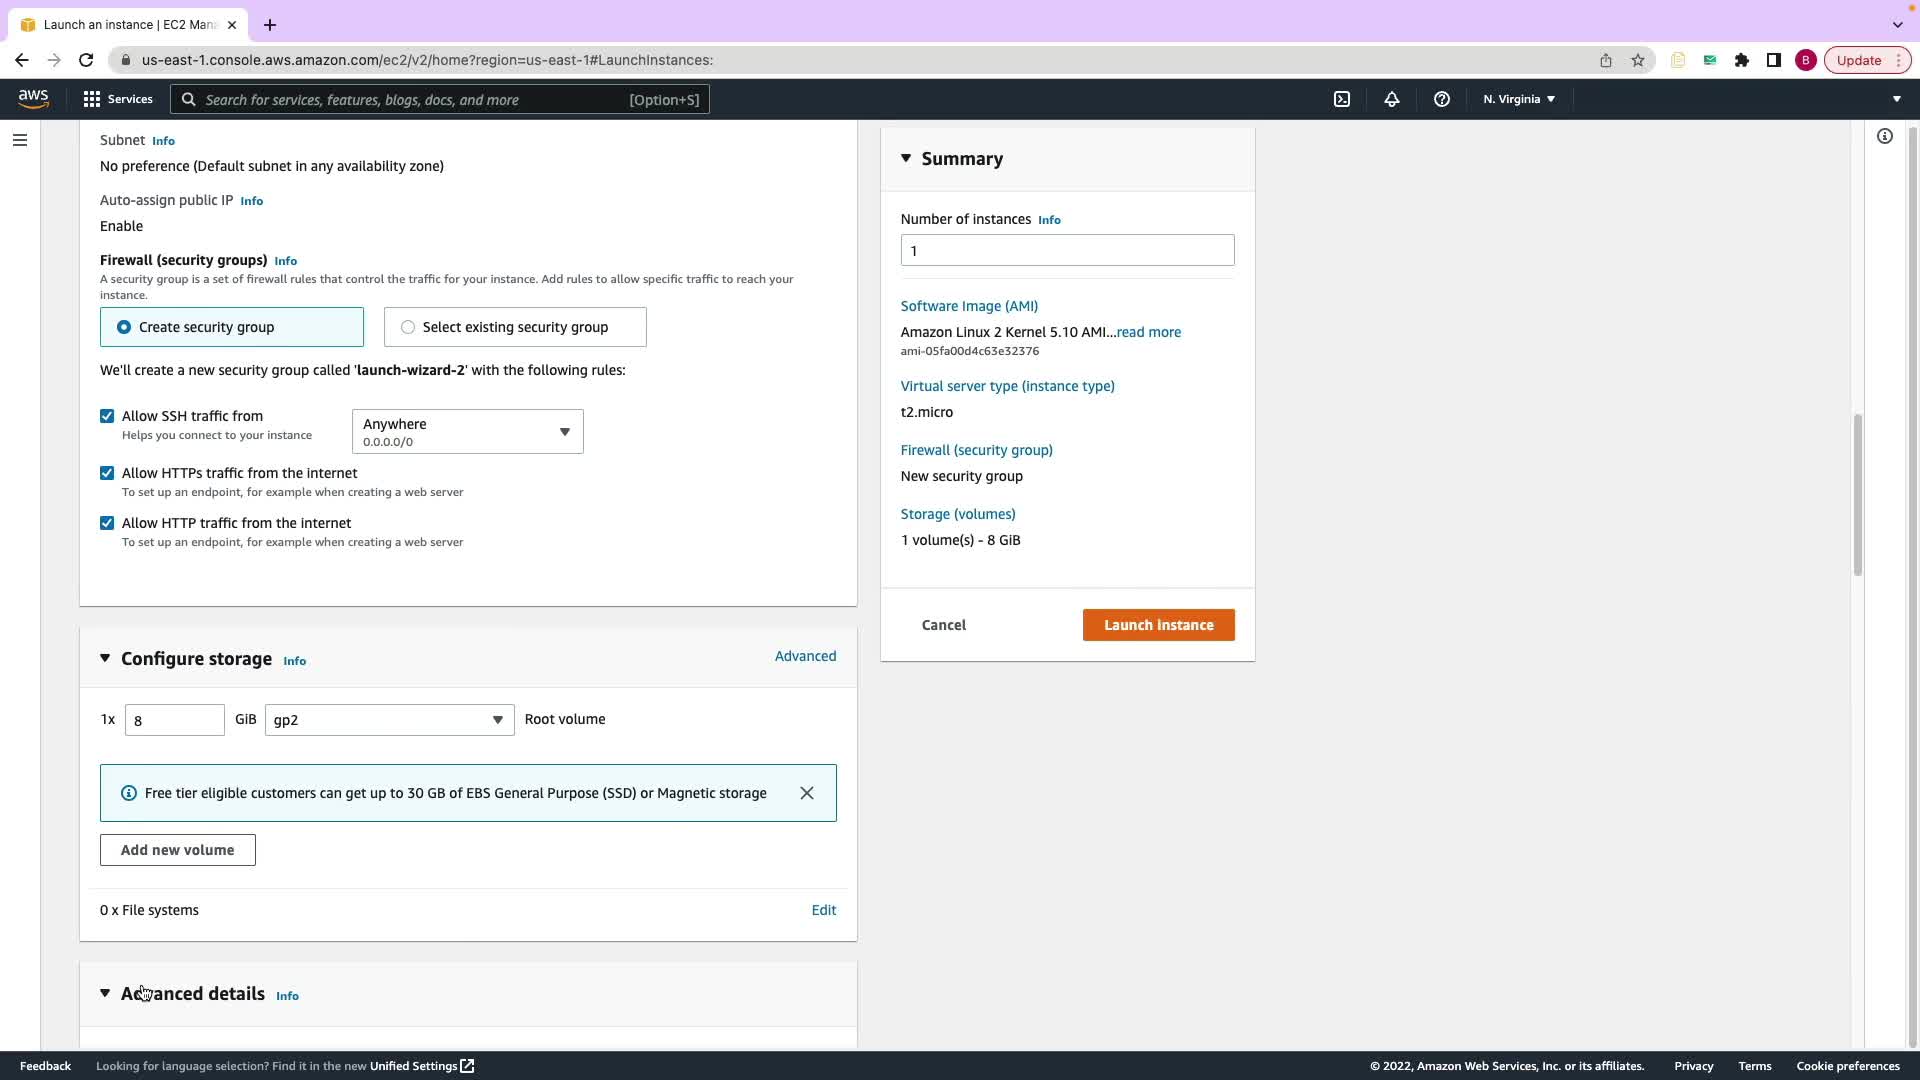Click the Add new volume button
1920x1080 pixels.
pyautogui.click(x=177, y=850)
